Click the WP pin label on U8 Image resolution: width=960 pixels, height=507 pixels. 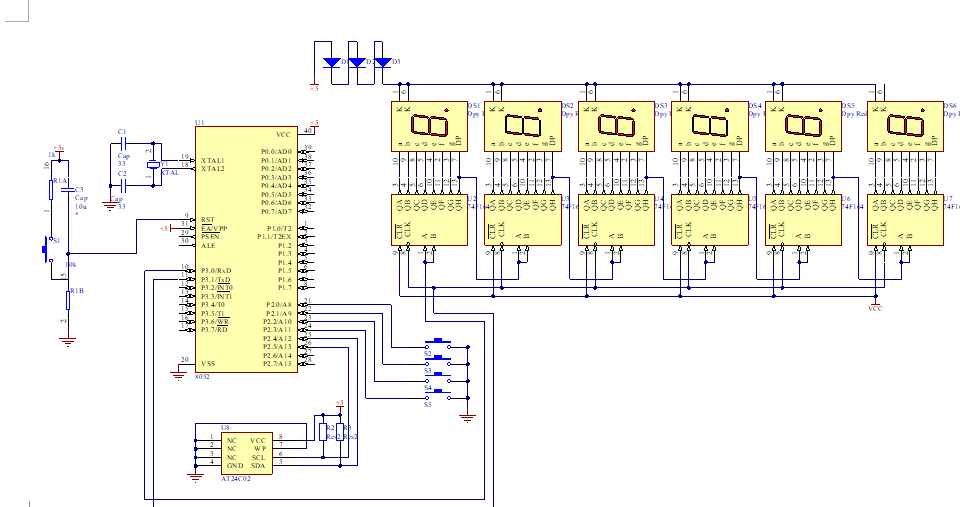260,449
